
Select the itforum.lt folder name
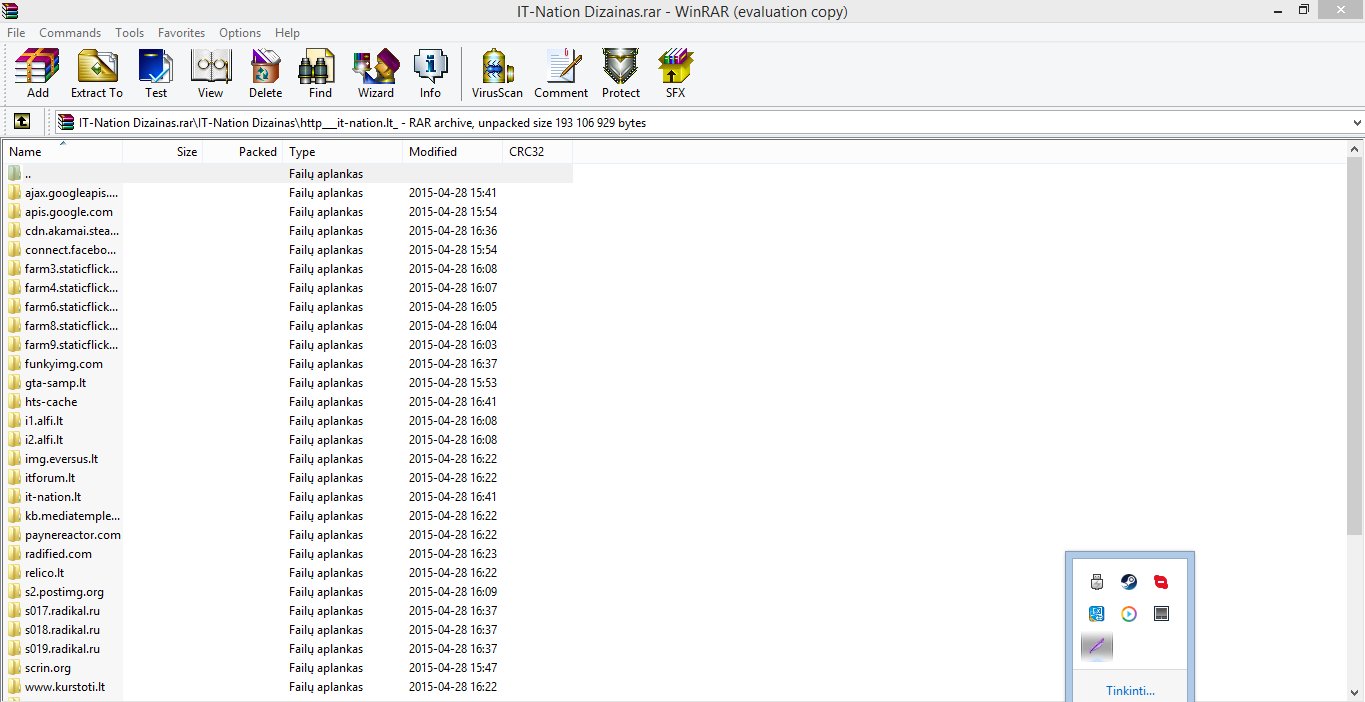(x=50, y=478)
